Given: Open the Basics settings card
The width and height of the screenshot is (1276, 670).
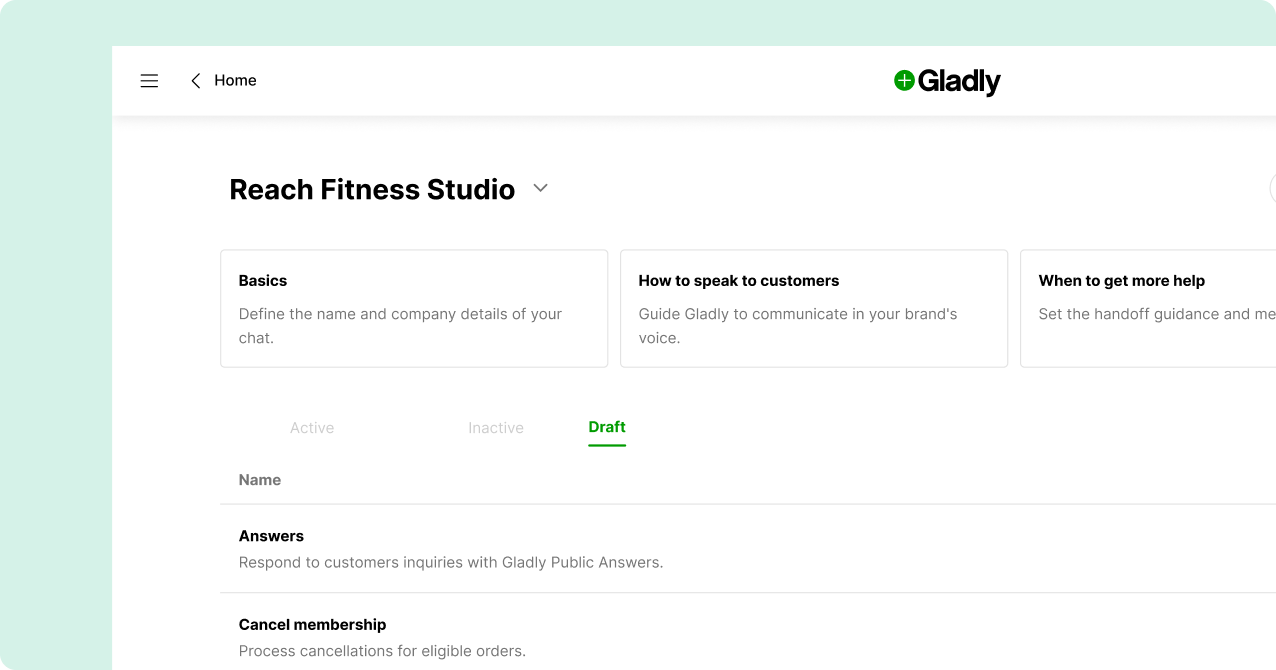Looking at the screenshot, I should [413, 308].
